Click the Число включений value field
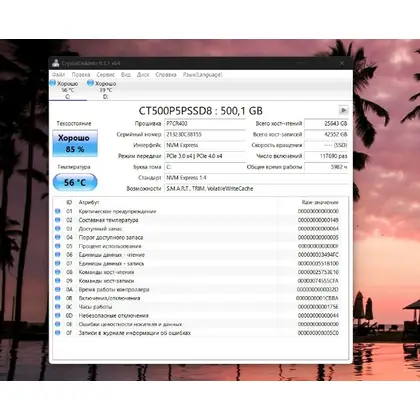The height and width of the screenshot is (420, 420). coord(327,156)
